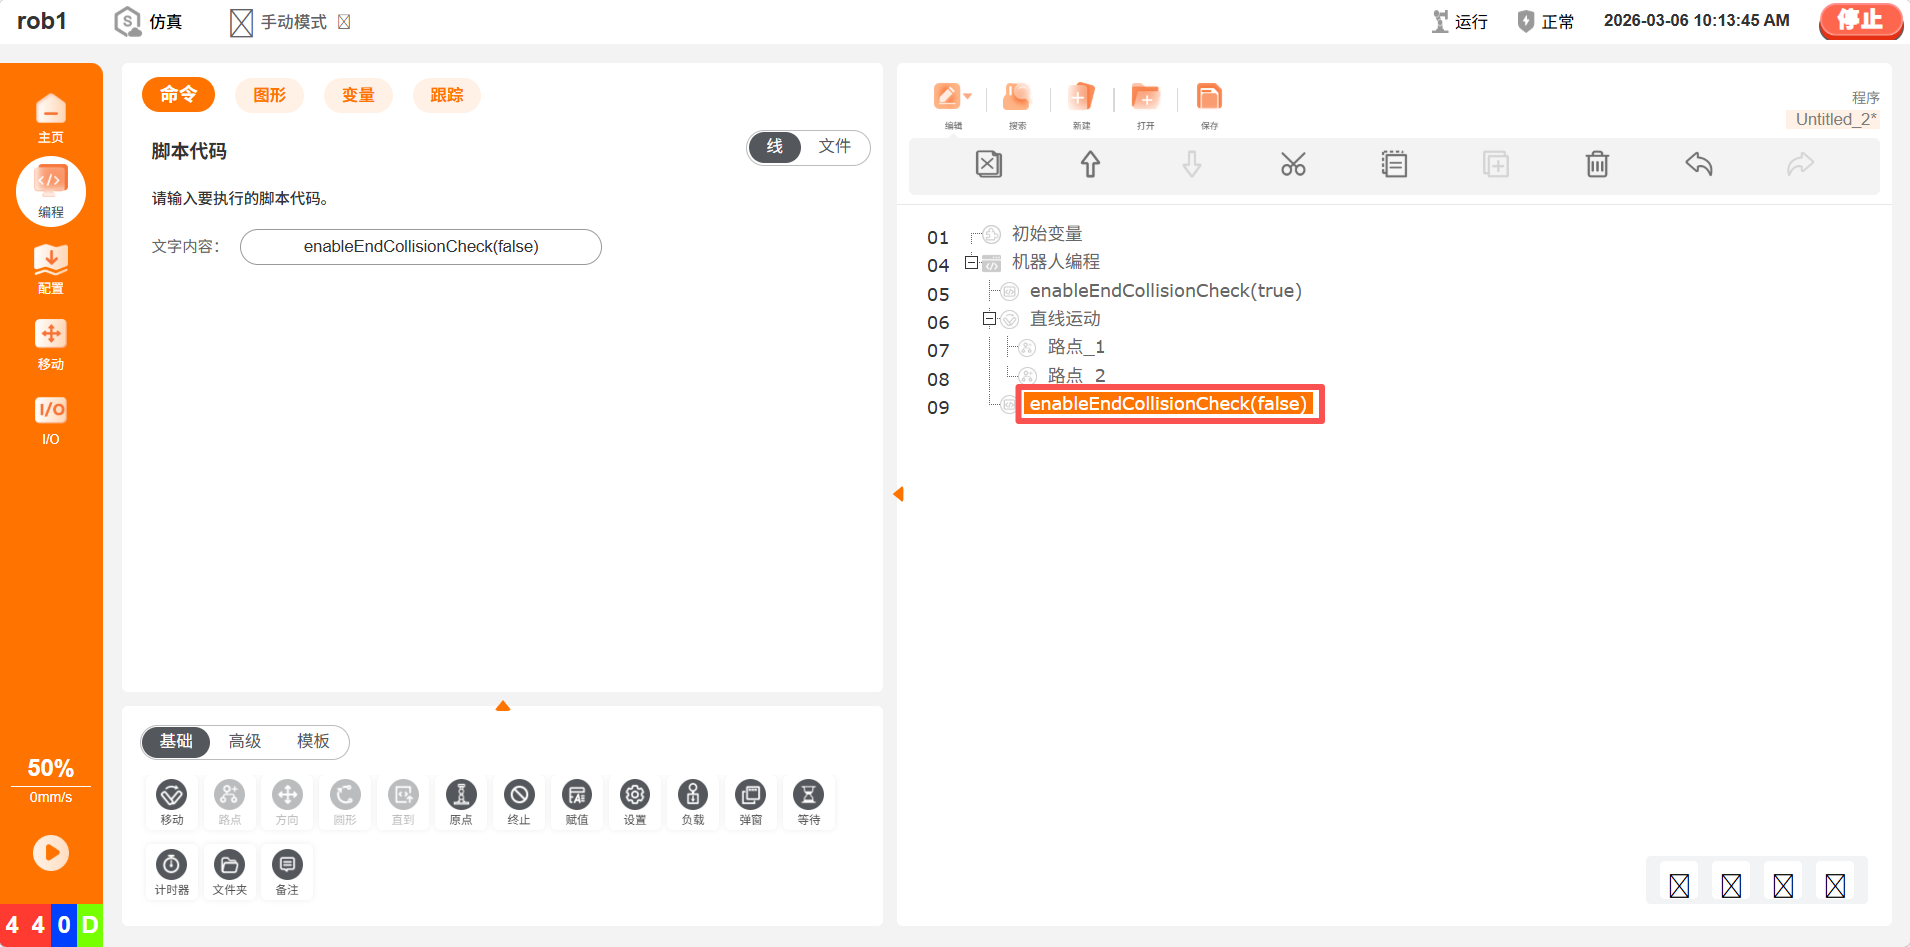
Task: Click the 50% speed indicator
Action: (51, 768)
